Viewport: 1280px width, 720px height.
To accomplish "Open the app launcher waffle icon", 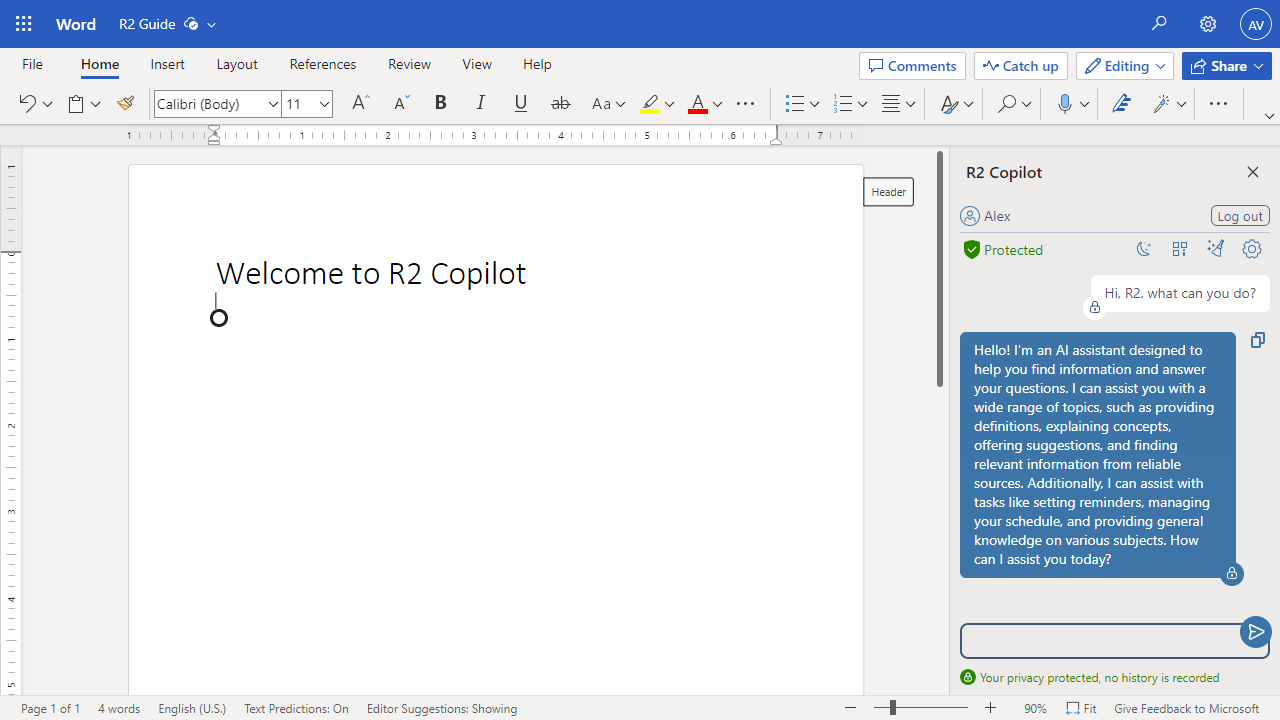I will (x=24, y=24).
